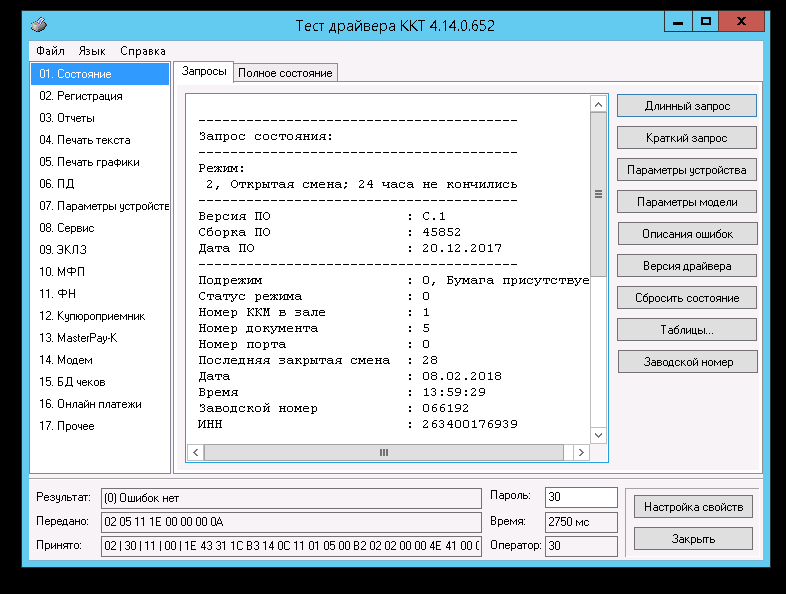Click the Закрыть button
Image resolution: width=786 pixels, height=594 pixels.
tap(693, 539)
